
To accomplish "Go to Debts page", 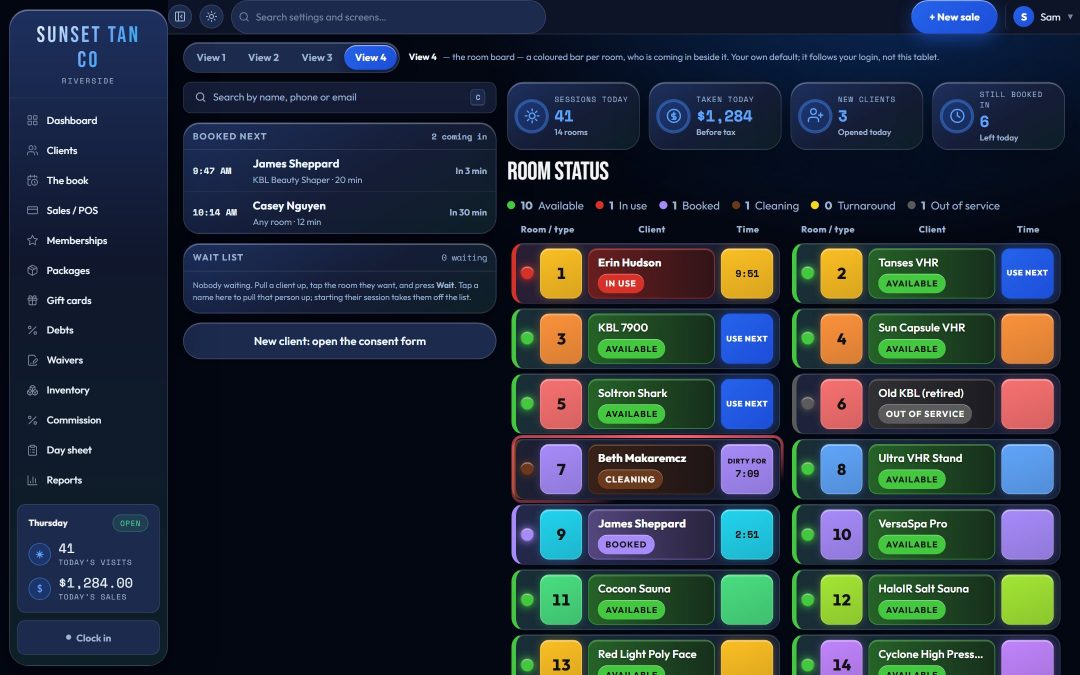I will point(88,330).
